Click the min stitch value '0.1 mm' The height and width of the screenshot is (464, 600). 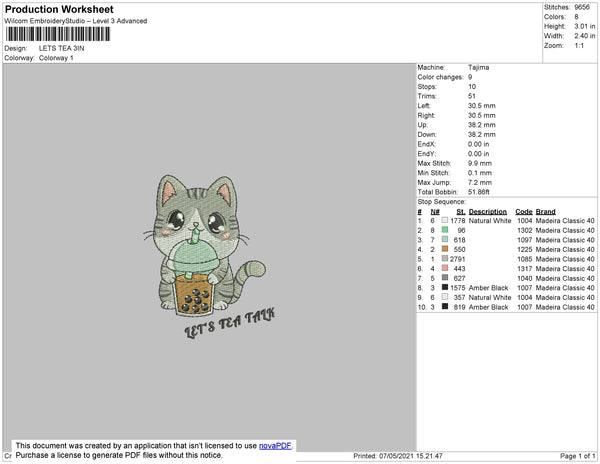click(x=480, y=173)
